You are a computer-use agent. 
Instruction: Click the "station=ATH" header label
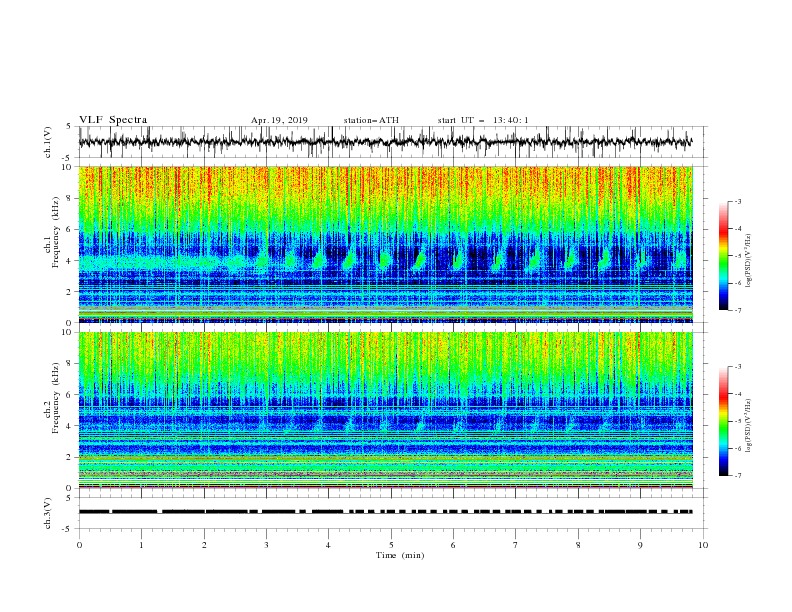pyautogui.click(x=371, y=120)
